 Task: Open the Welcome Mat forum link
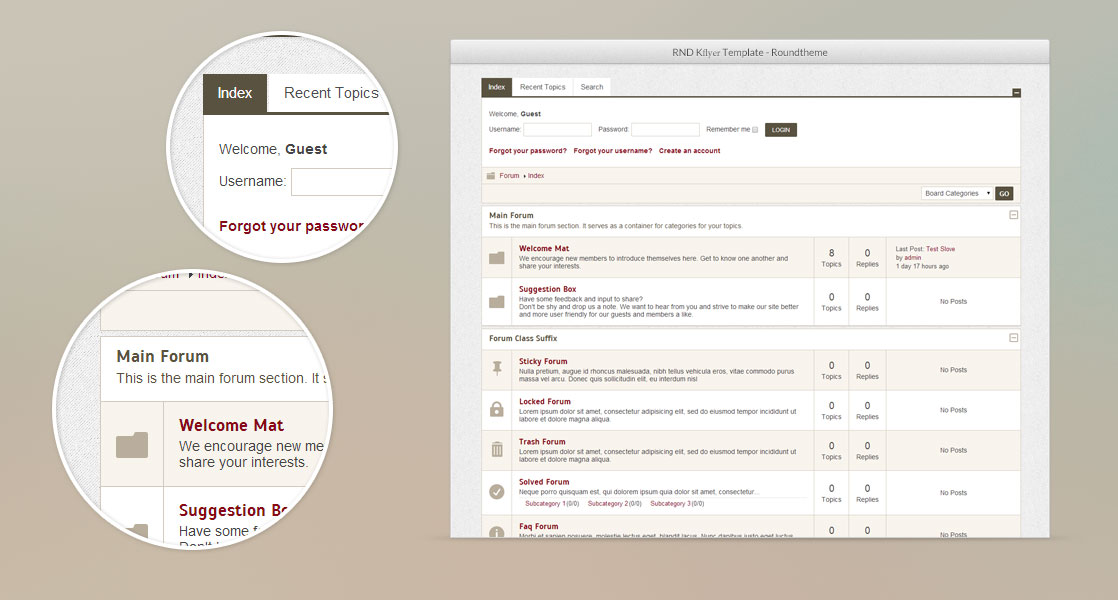pos(544,249)
